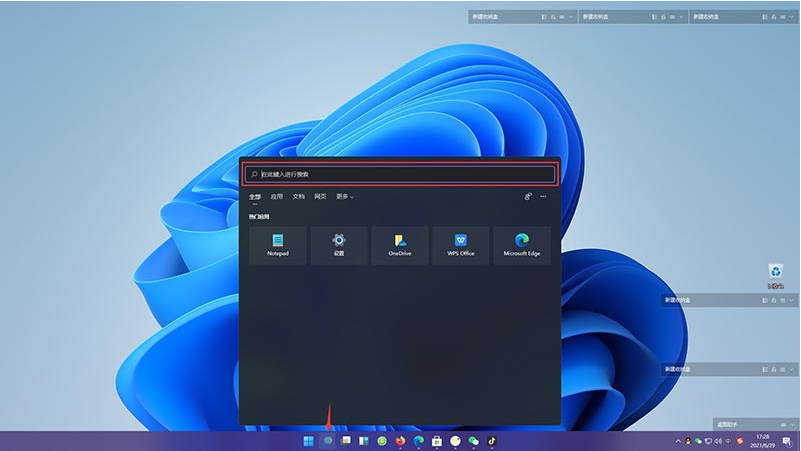Open OneDrive from top apps
801x451 pixels.
point(399,245)
